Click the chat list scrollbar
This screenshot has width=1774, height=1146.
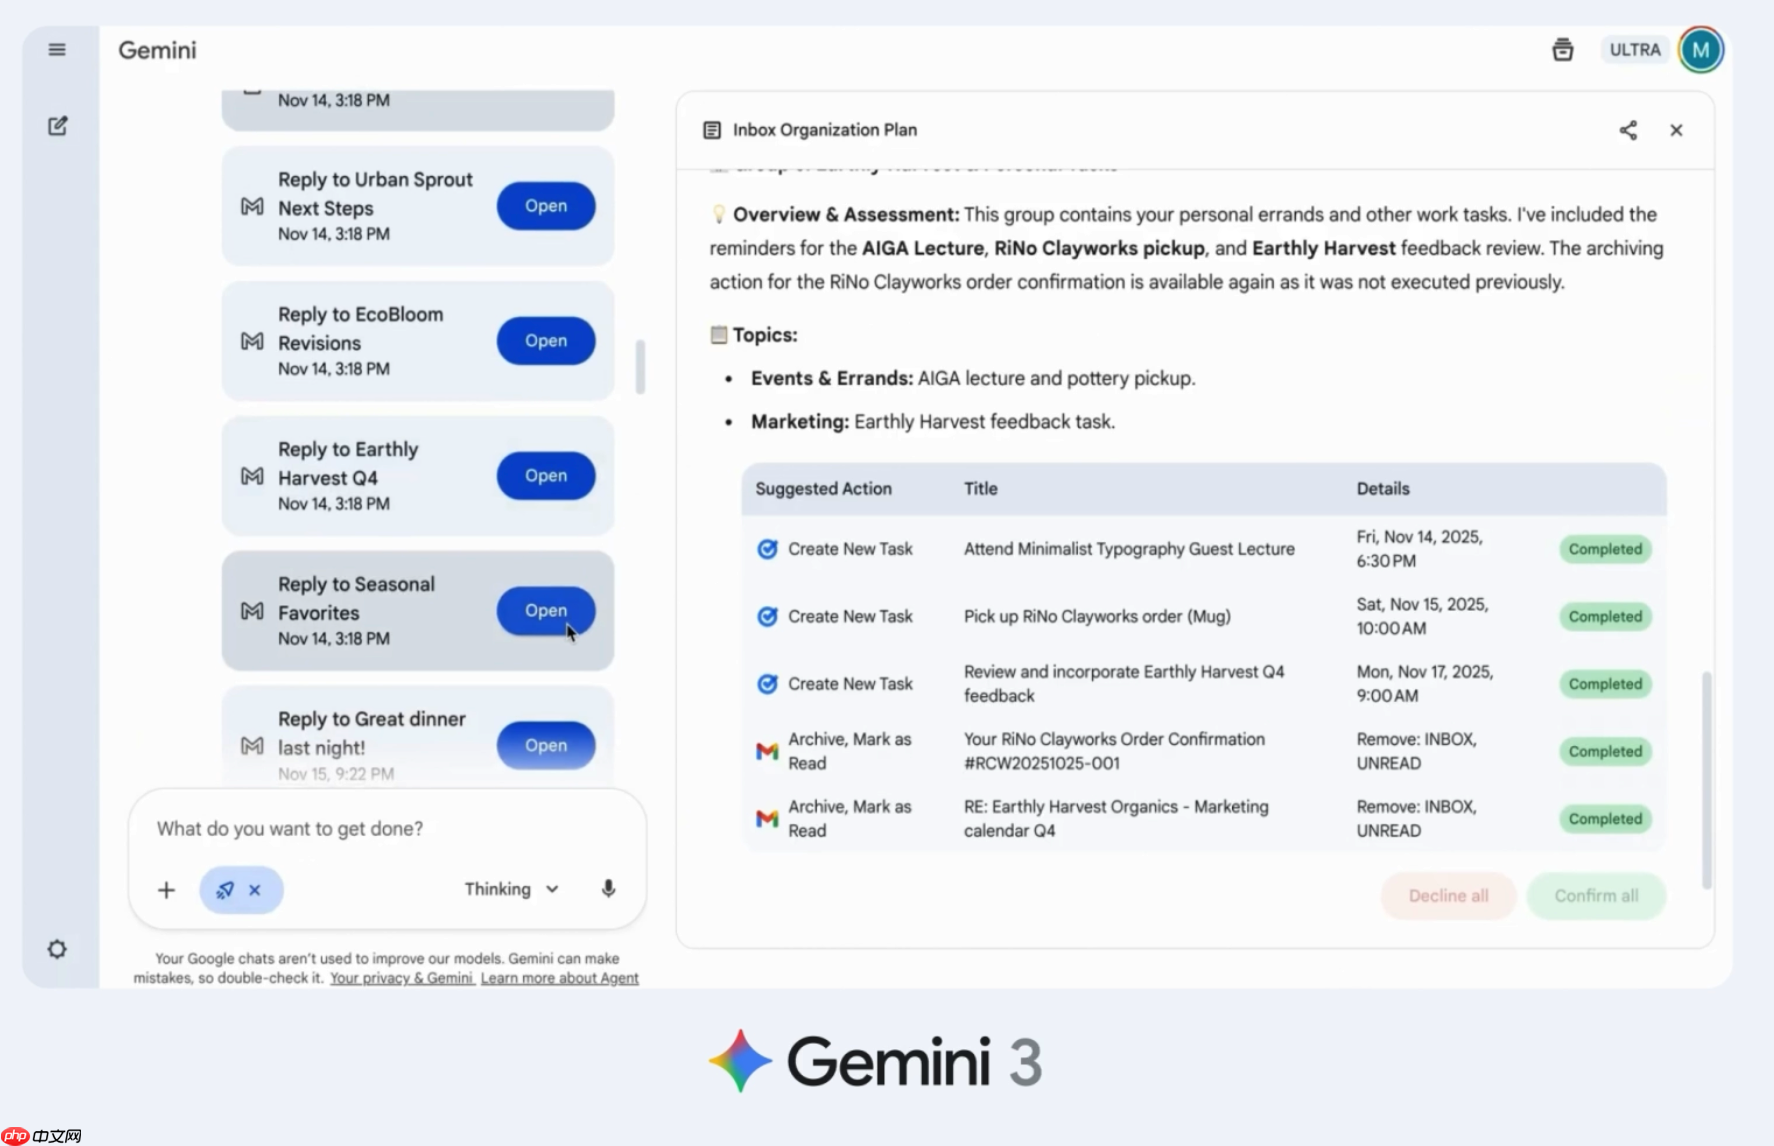[x=641, y=368]
